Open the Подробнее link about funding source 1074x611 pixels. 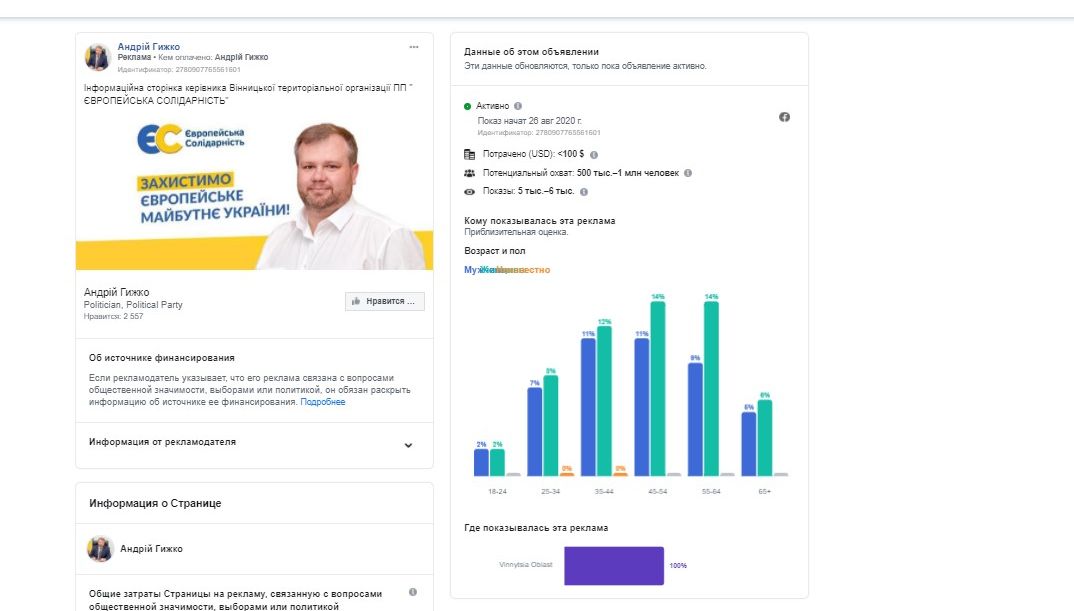(x=323, y=402)
